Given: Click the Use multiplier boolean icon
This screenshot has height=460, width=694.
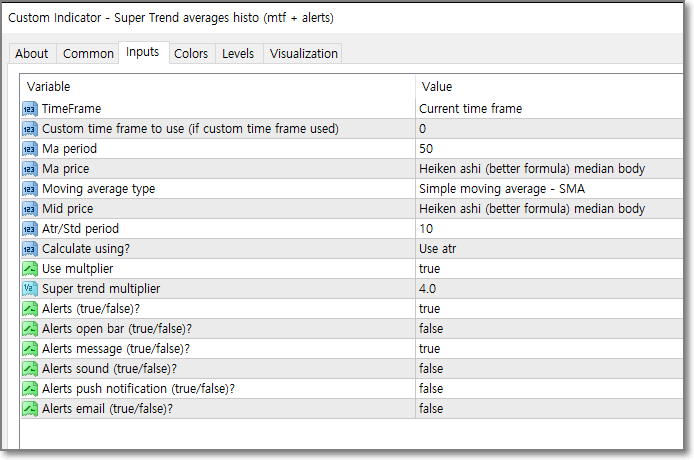Looking at the screenshot, I should [29, 268].
